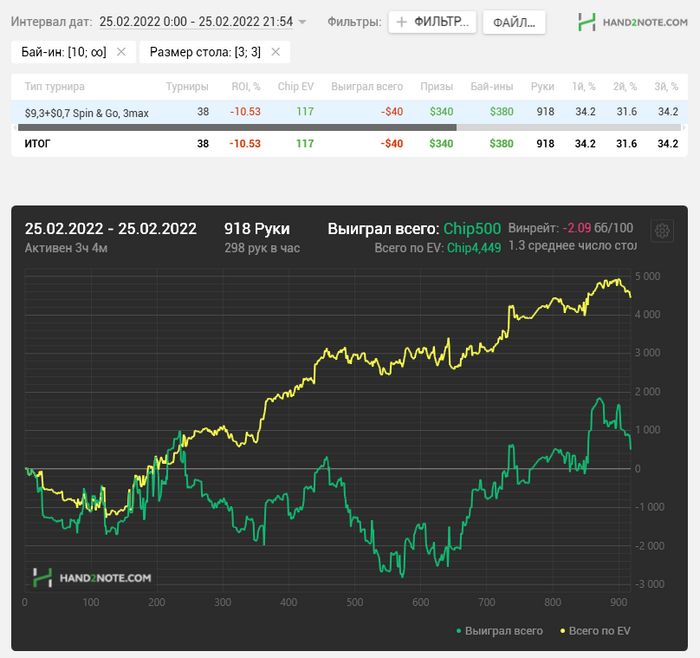700x658 pixels.
Task: Sort by Руки column header
Action: (542, 87)
